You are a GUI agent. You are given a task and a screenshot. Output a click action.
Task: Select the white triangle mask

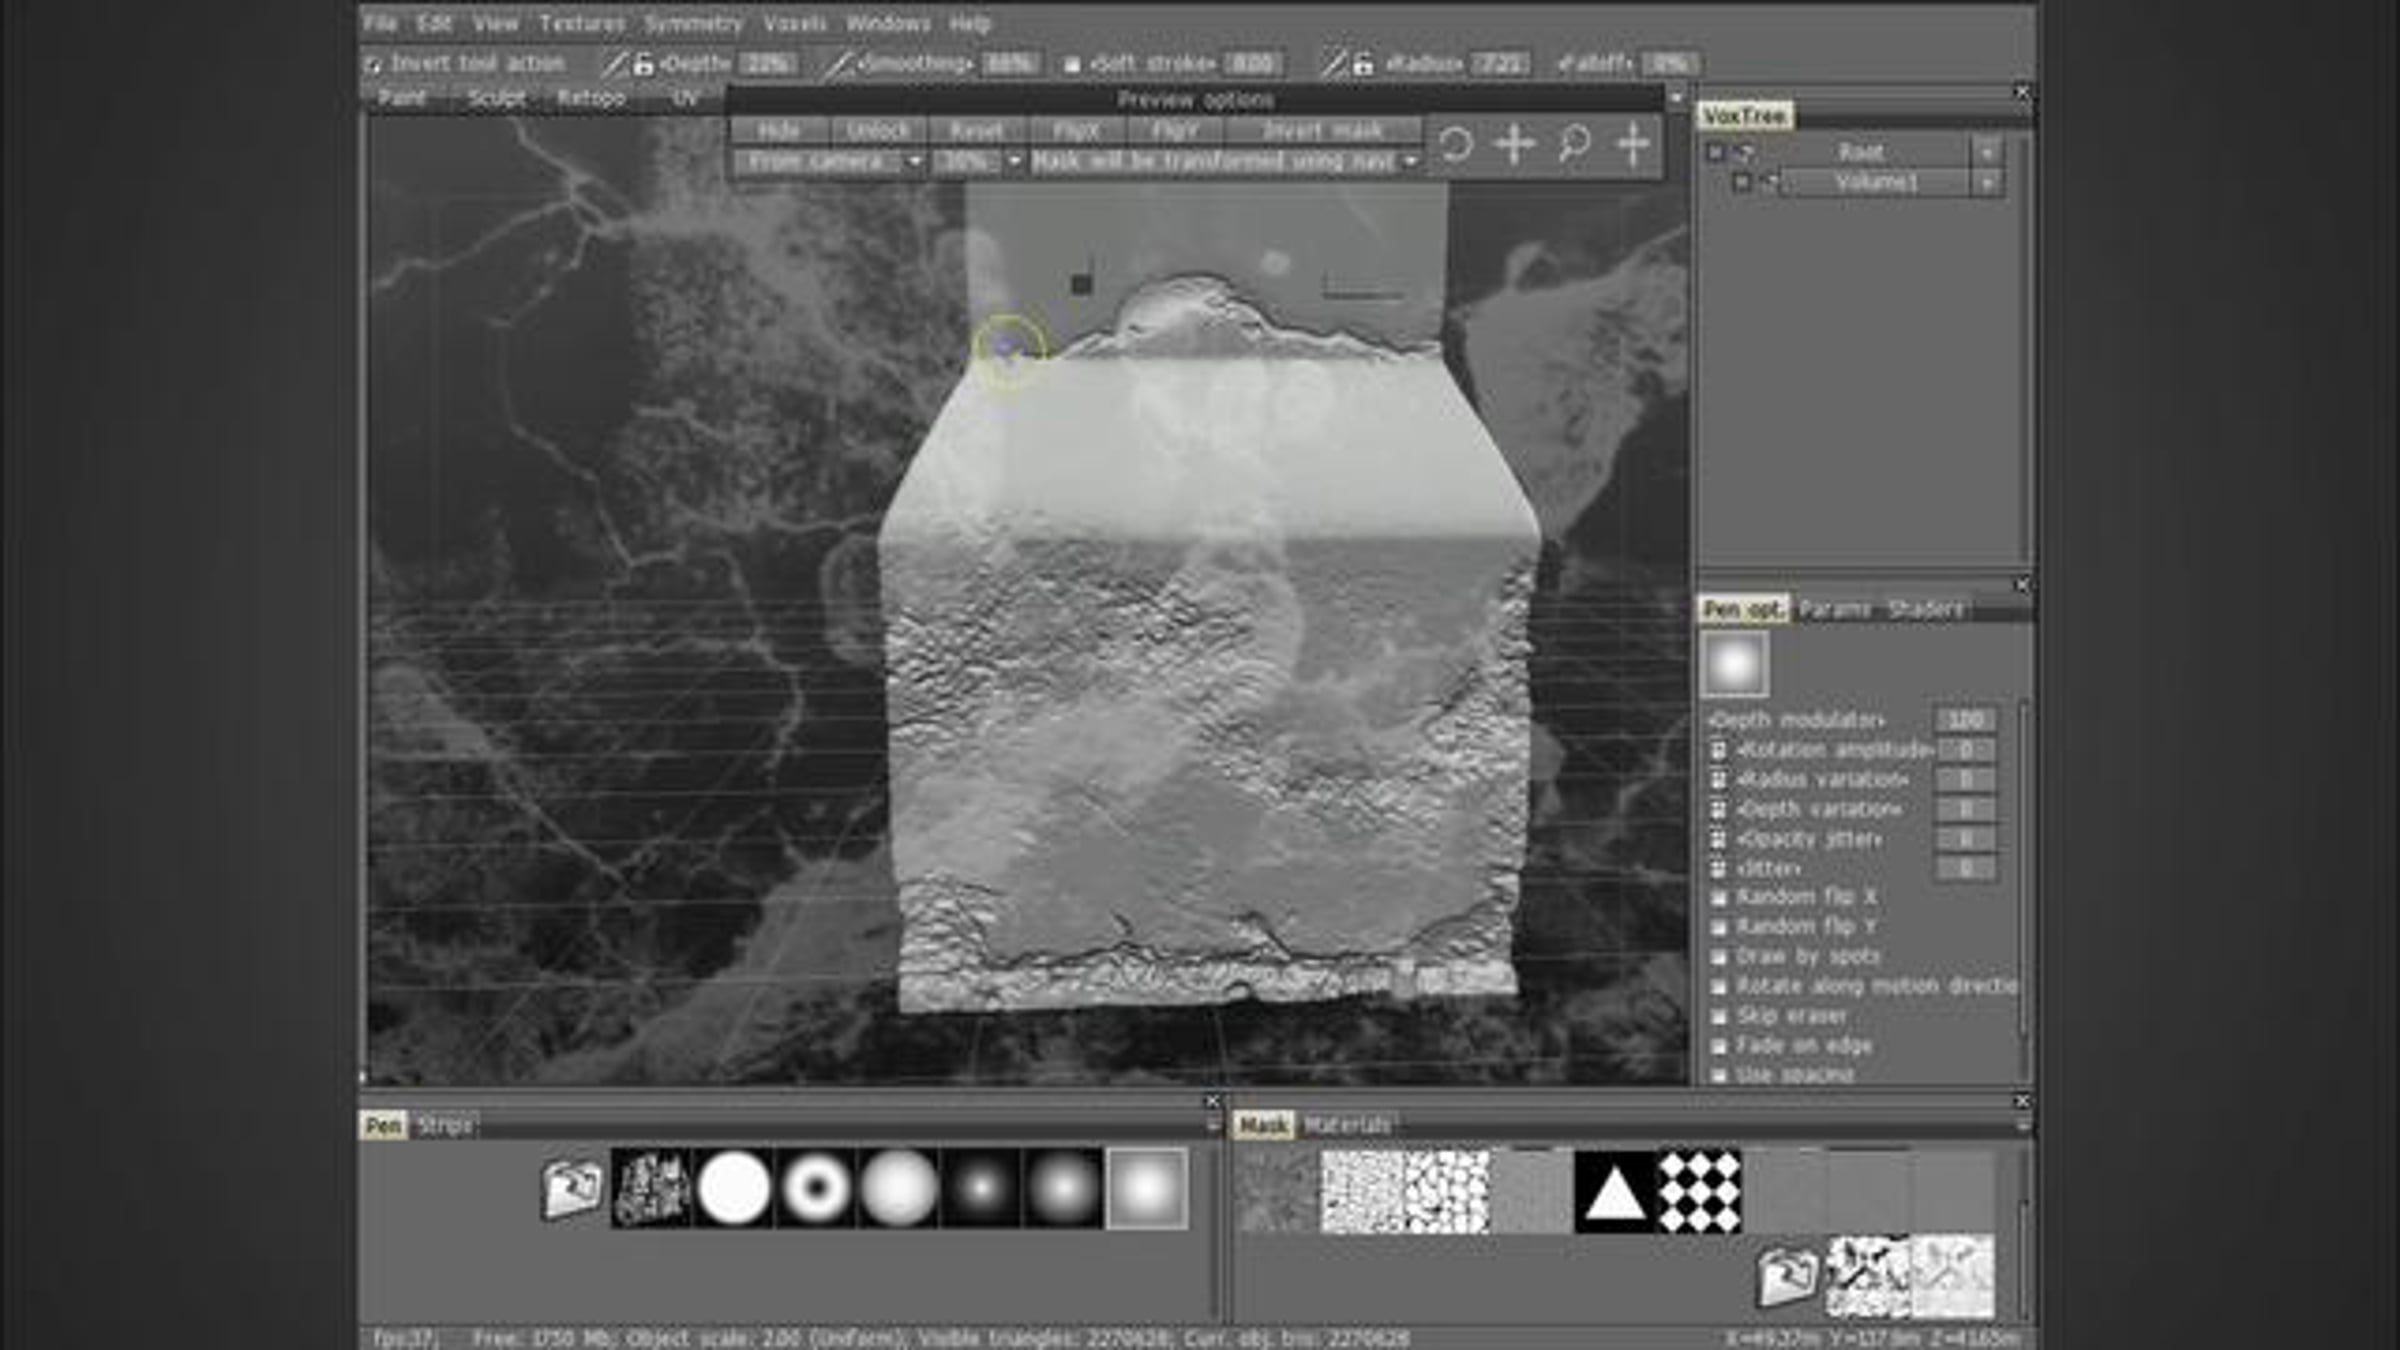coord(1614,1192)
